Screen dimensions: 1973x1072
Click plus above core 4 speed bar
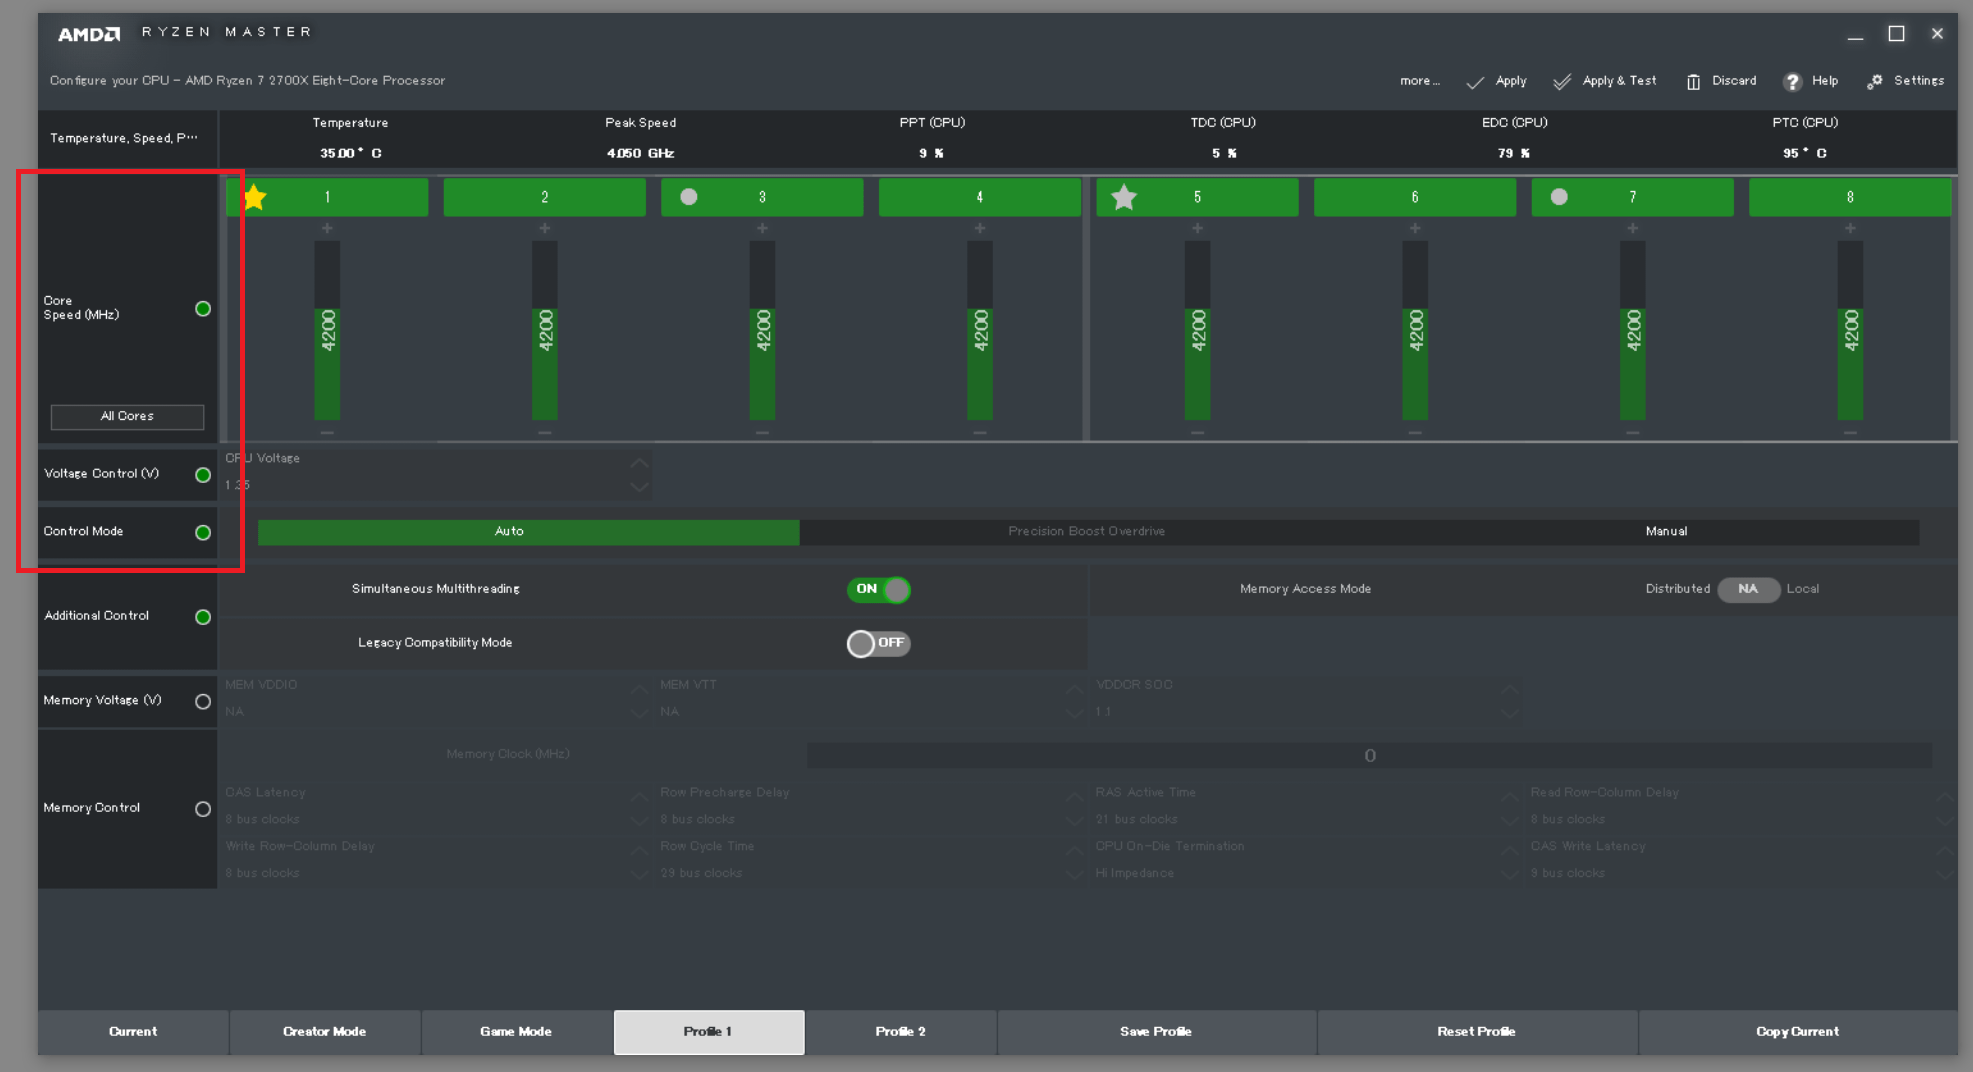coord(980,229)
